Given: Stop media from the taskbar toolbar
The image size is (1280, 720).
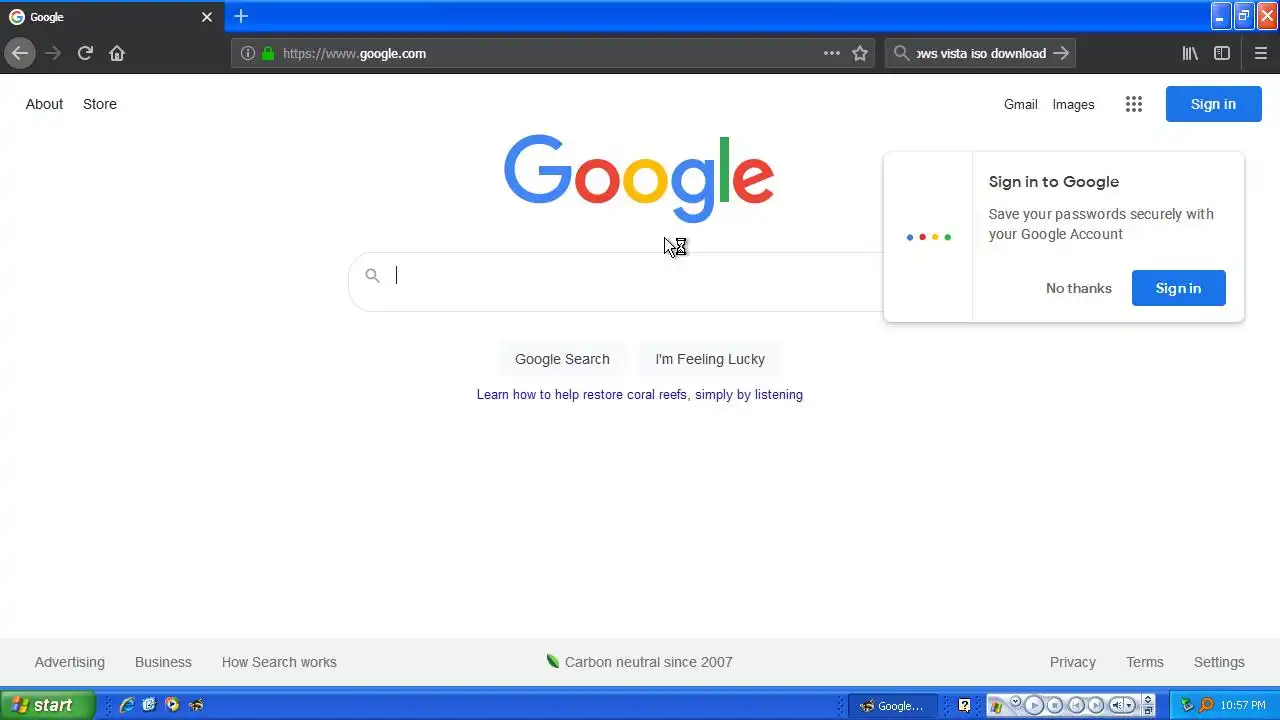Looking at the screenshot, I should 1055,706.
